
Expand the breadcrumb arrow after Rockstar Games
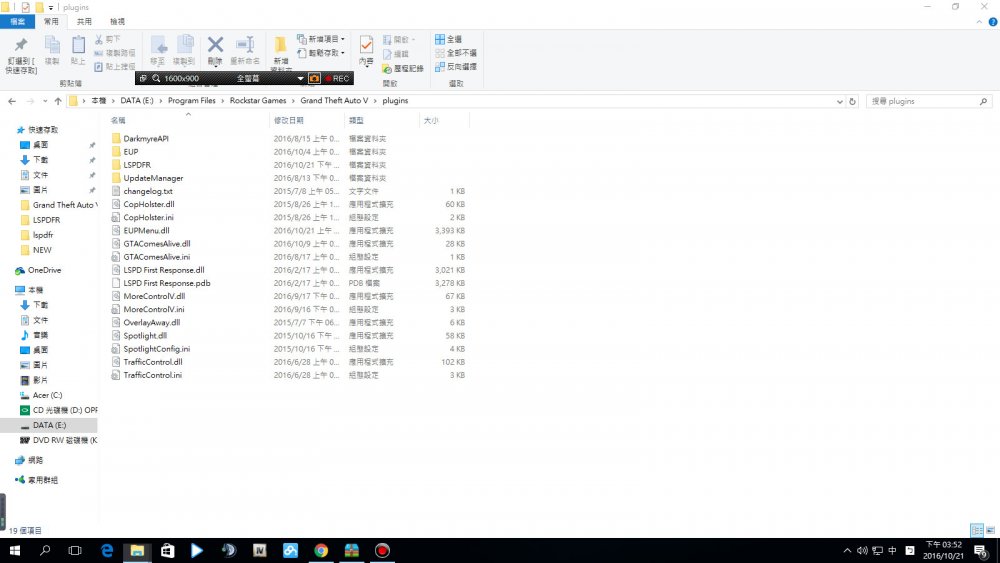point(293,101)
